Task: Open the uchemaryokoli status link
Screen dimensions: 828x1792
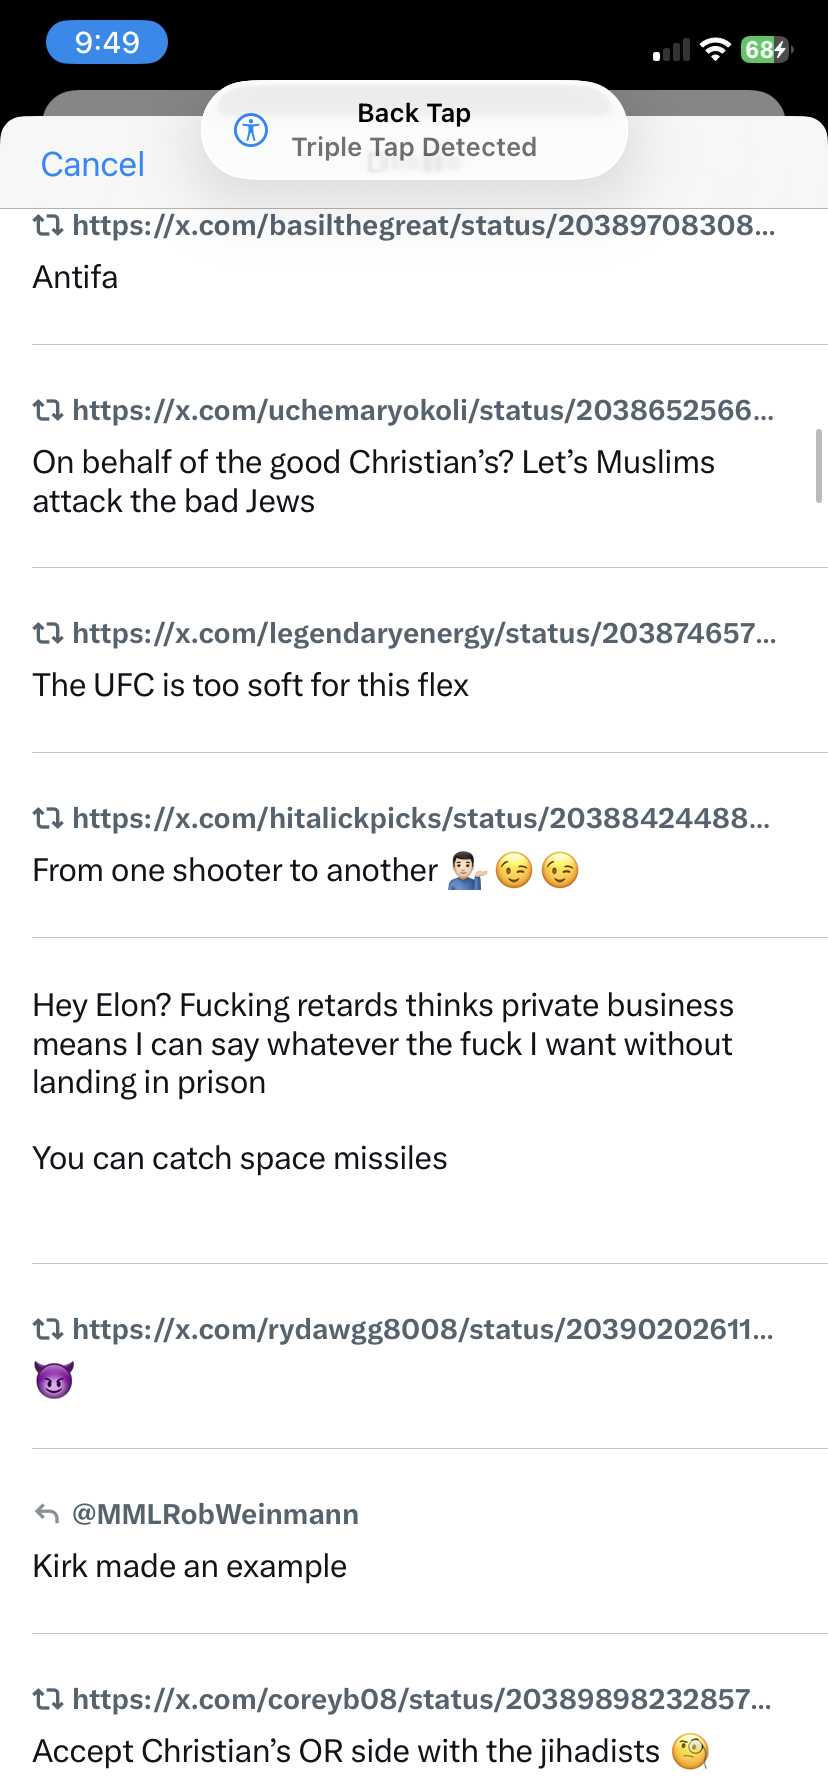Action: [424, 410]
